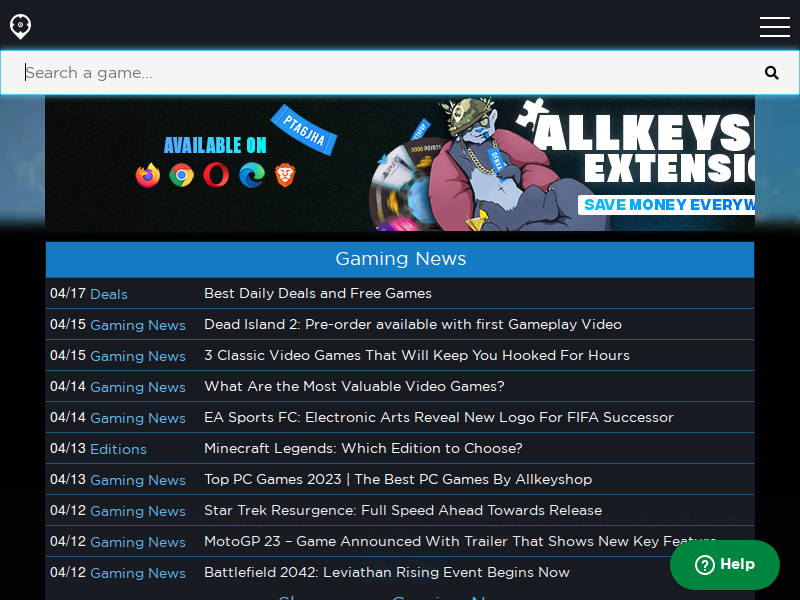
Task: Click the Brave browser icon
Action: (285, 175)
